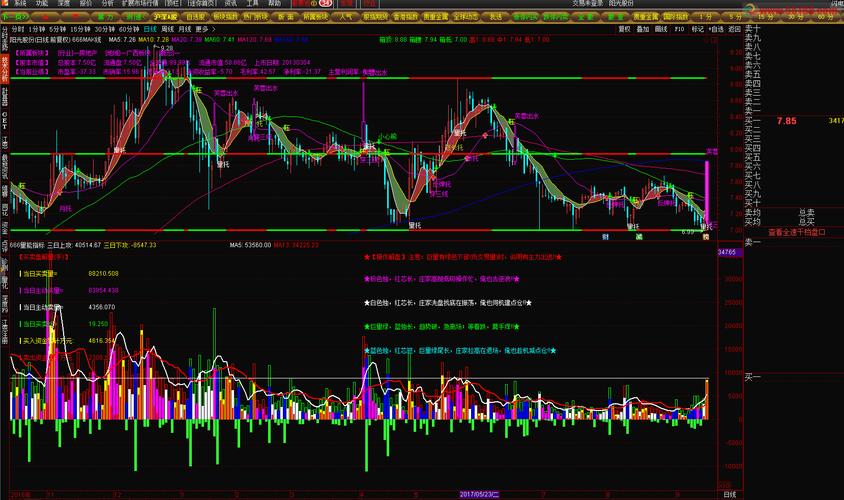Click the 全球动态 toolbar button

[467, 17]
